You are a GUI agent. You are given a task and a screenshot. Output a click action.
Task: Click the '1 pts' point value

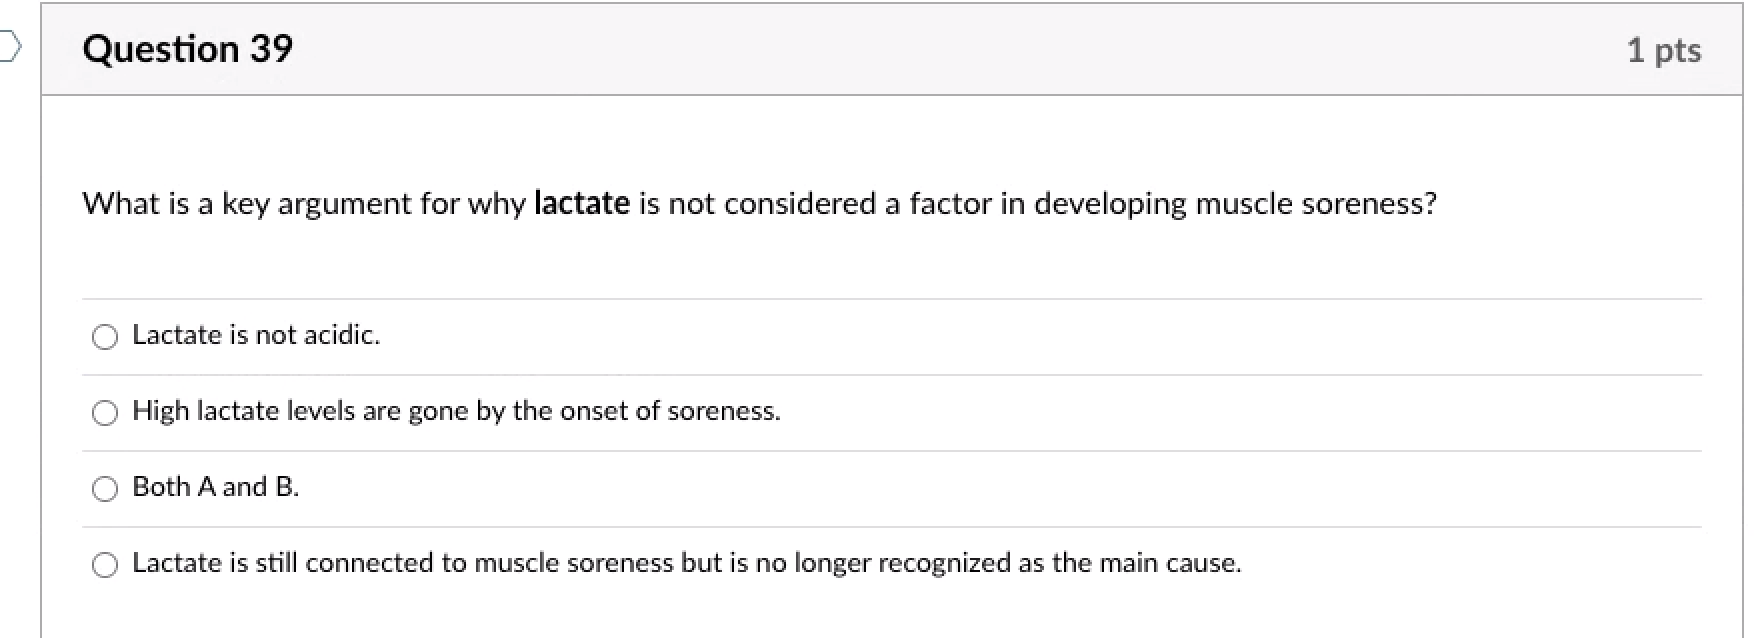tap(1663, 50)
